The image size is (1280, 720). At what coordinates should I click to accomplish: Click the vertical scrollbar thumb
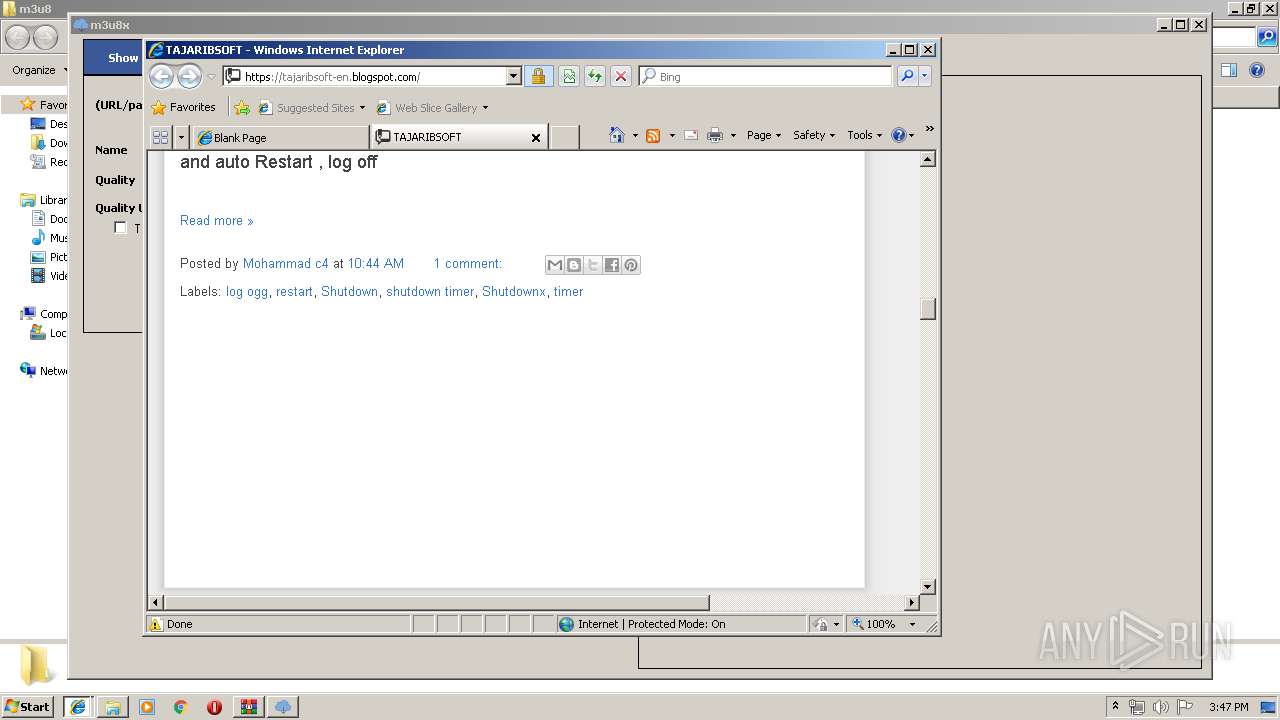click(928, 309)
